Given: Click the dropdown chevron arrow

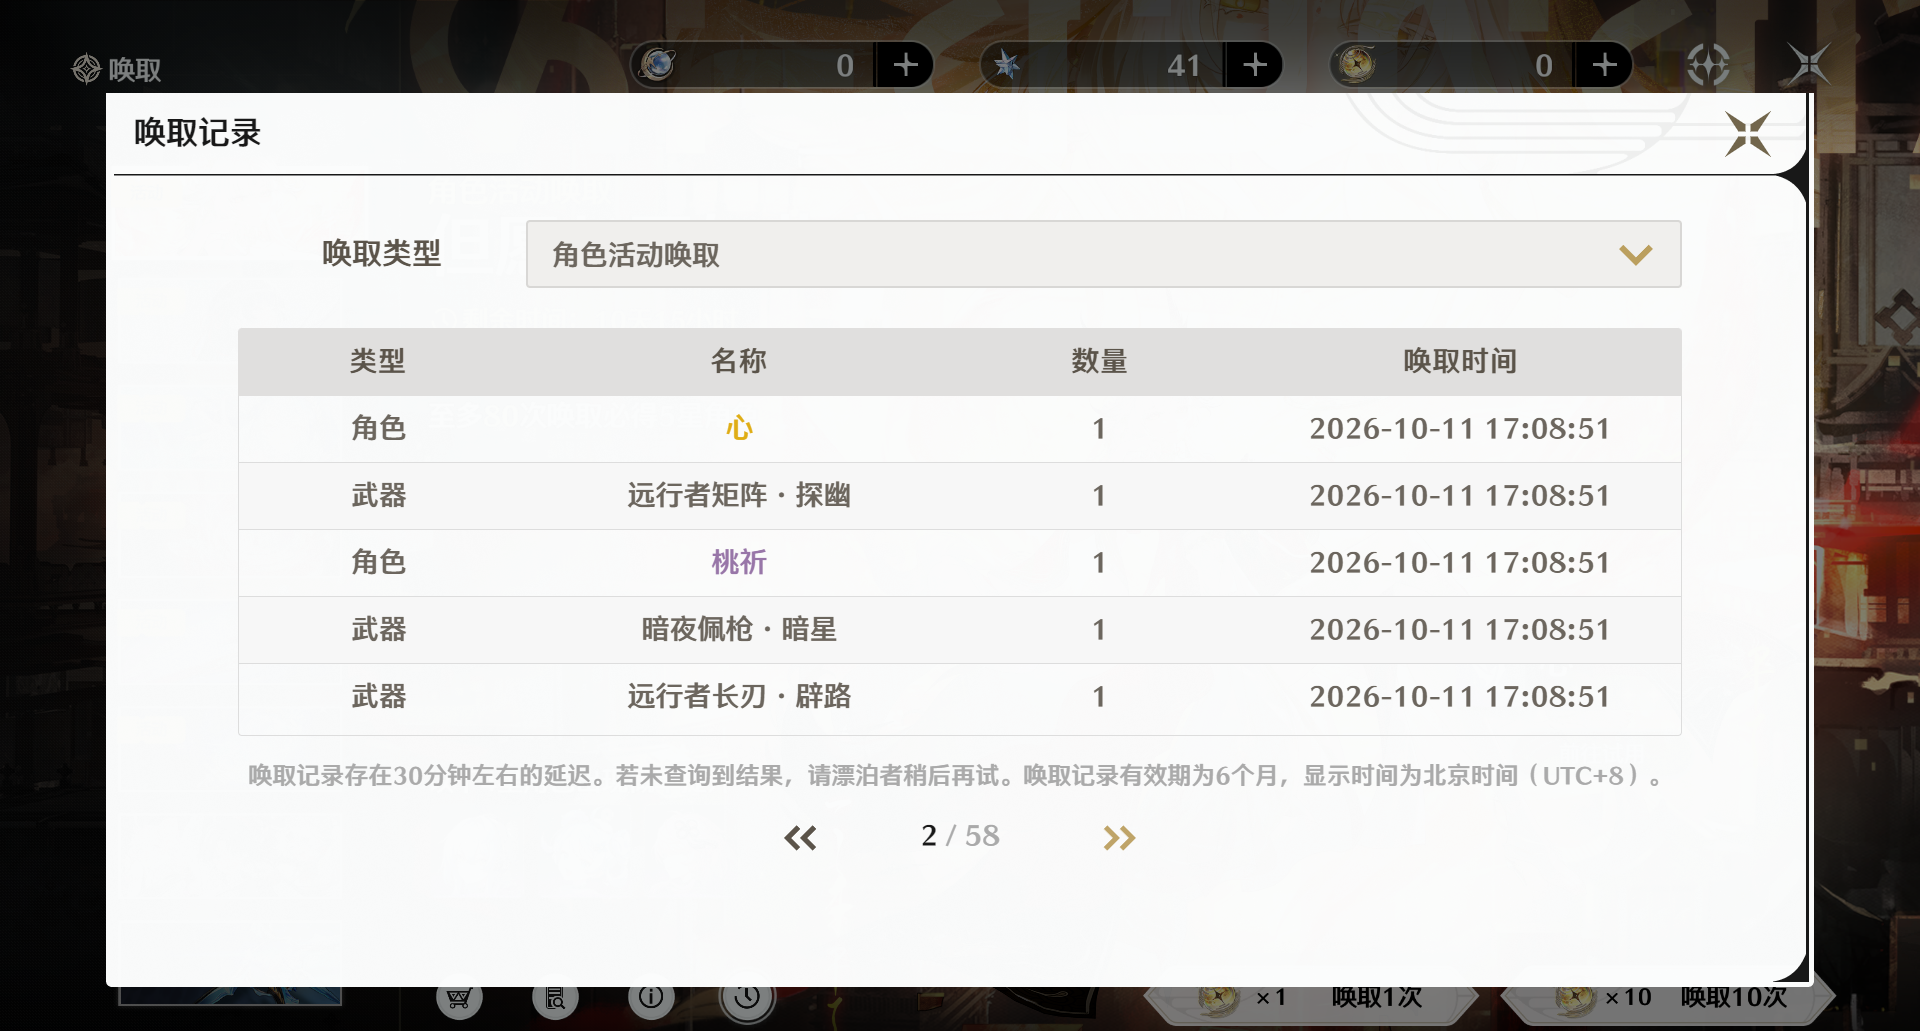Looking at the screenshot, I should (1635, 255).
